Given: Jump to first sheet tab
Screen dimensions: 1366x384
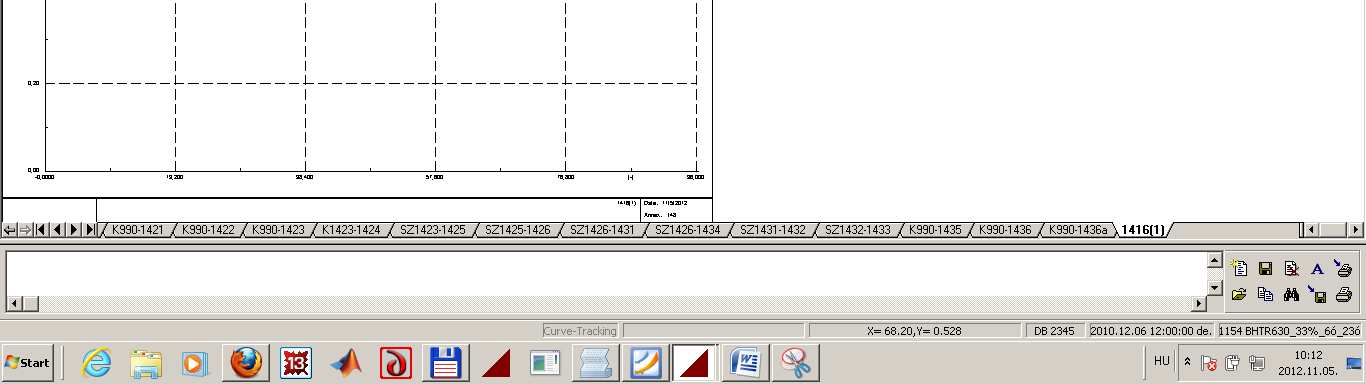Looking at the screenshot, I should coord(41,230).
